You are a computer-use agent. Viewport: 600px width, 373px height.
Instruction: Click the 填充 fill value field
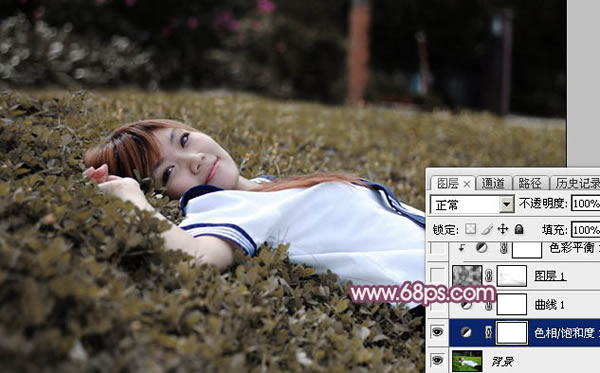coord(585,230)
